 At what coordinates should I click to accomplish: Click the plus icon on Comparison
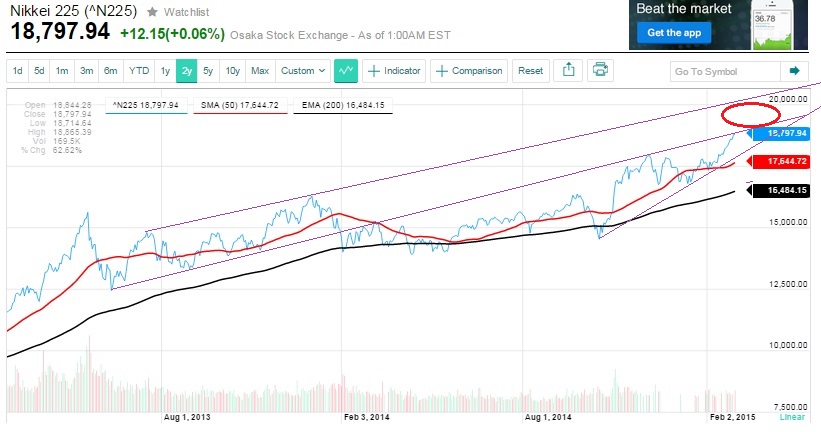(x=442, y=71)
